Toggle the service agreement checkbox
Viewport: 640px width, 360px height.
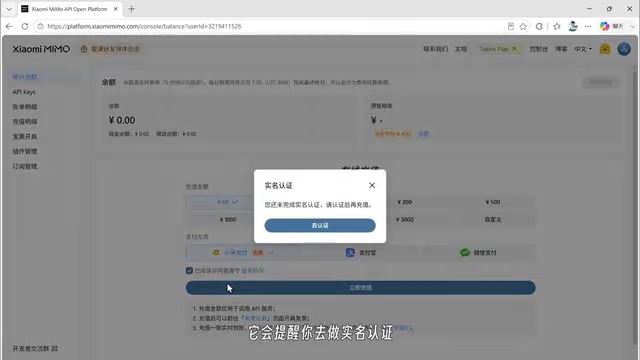coord(189,270)
